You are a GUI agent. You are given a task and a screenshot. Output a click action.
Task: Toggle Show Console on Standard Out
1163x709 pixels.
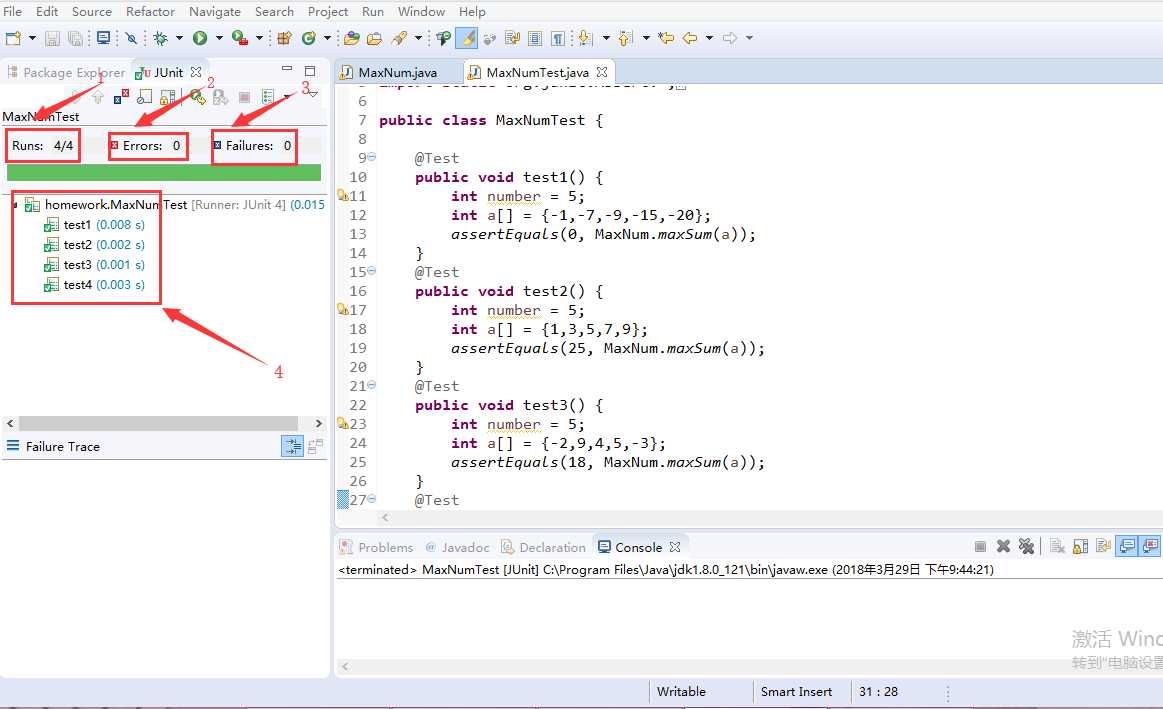click(x=1127, y=547)
